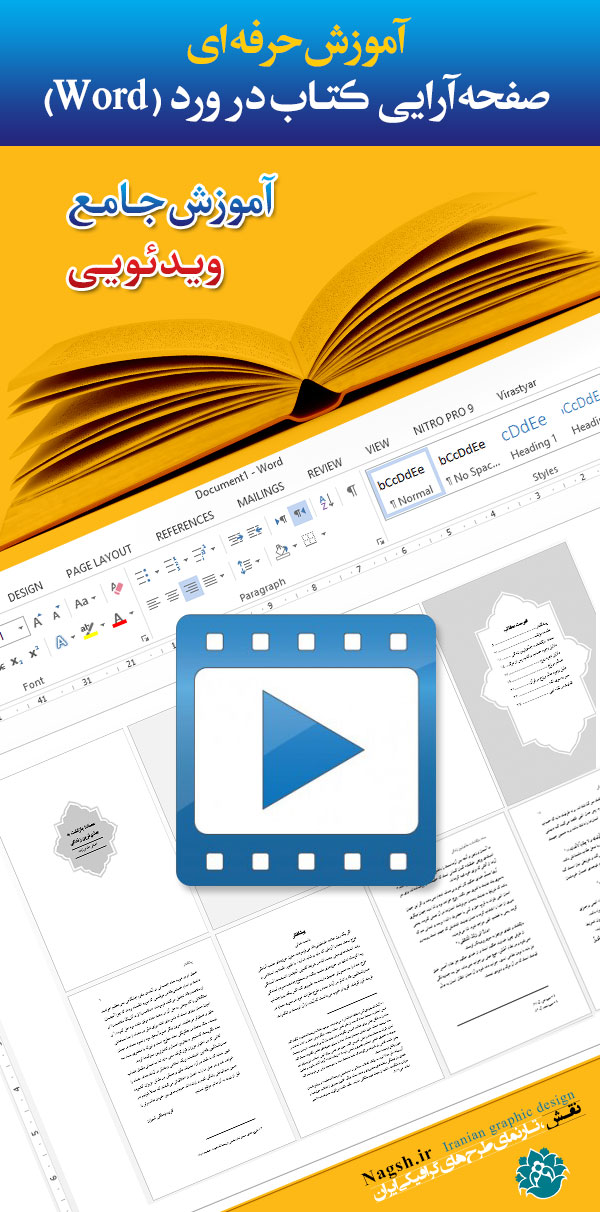Align text to the left
This screenshot has height=1212, width=600.
pyautogui.click(x=153, y=601)
